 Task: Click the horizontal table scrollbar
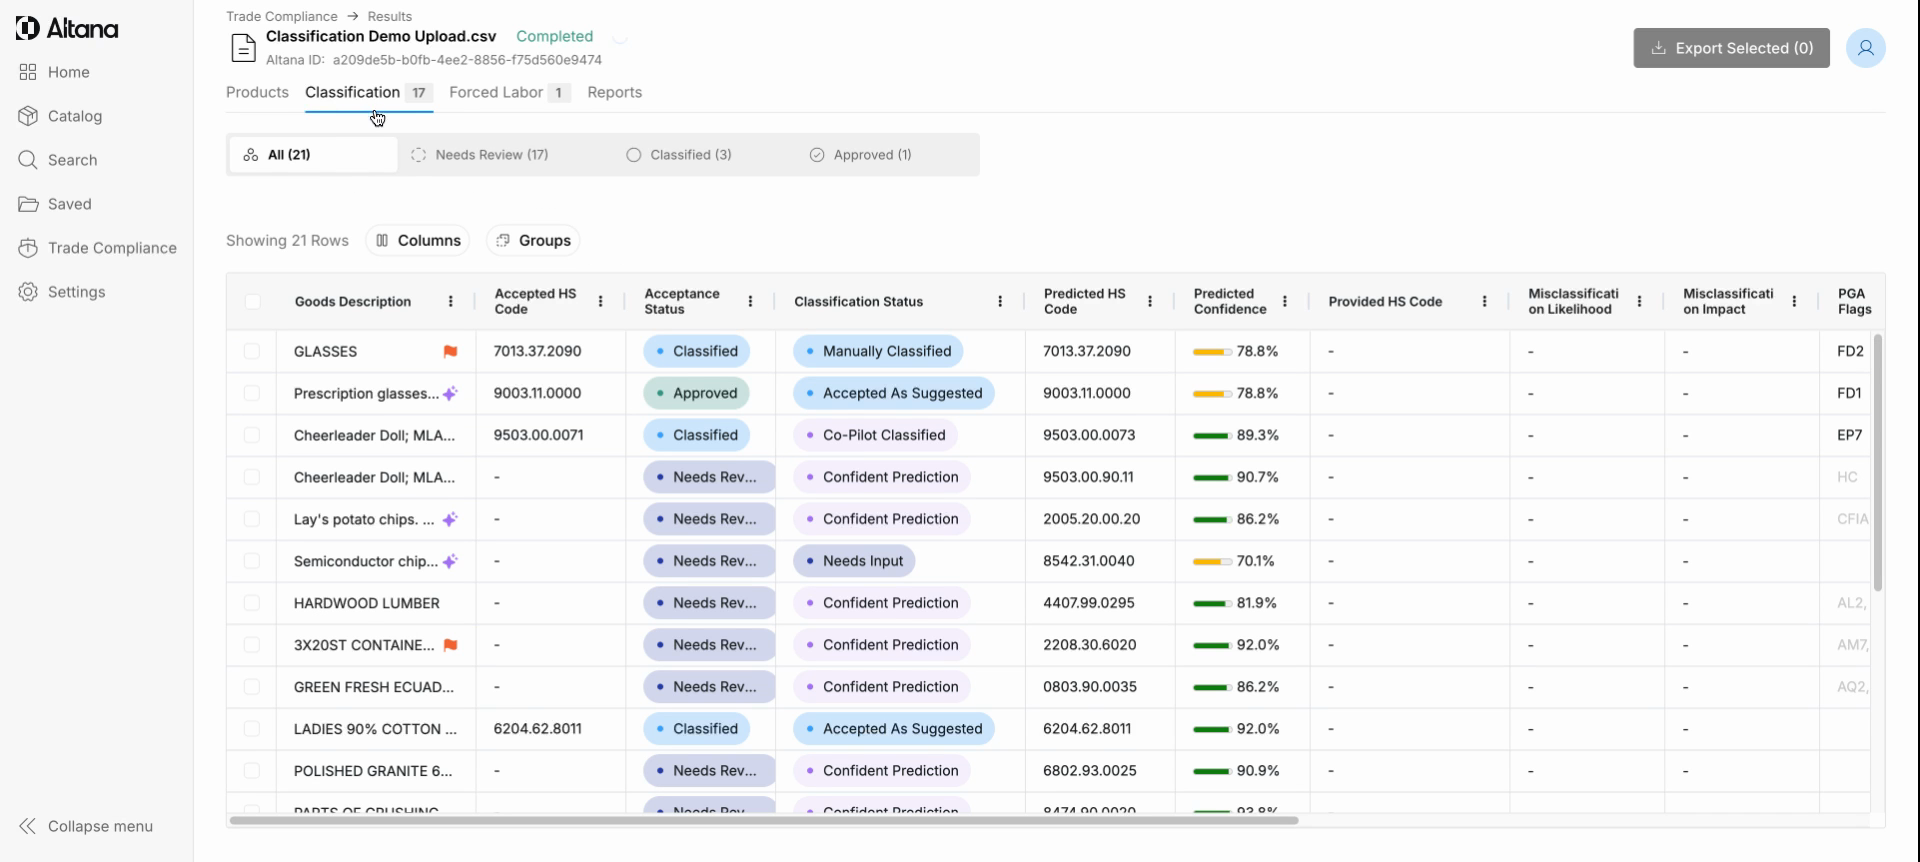(763, 821)
